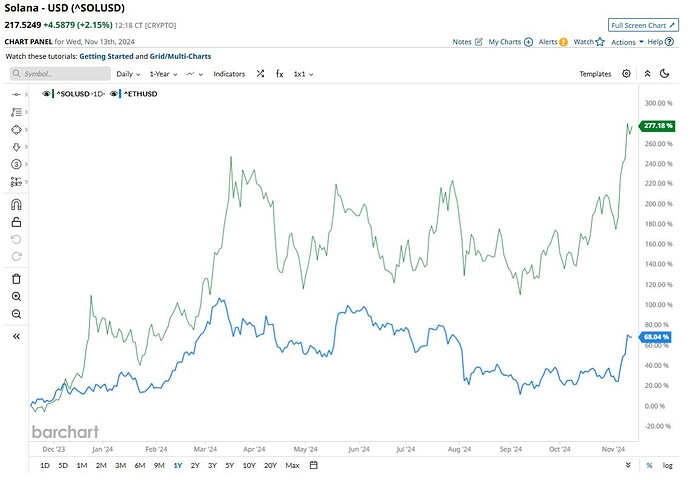Click the Symbol search field
The height and width of the screenshot is (480, 690).
coord(58,74)
